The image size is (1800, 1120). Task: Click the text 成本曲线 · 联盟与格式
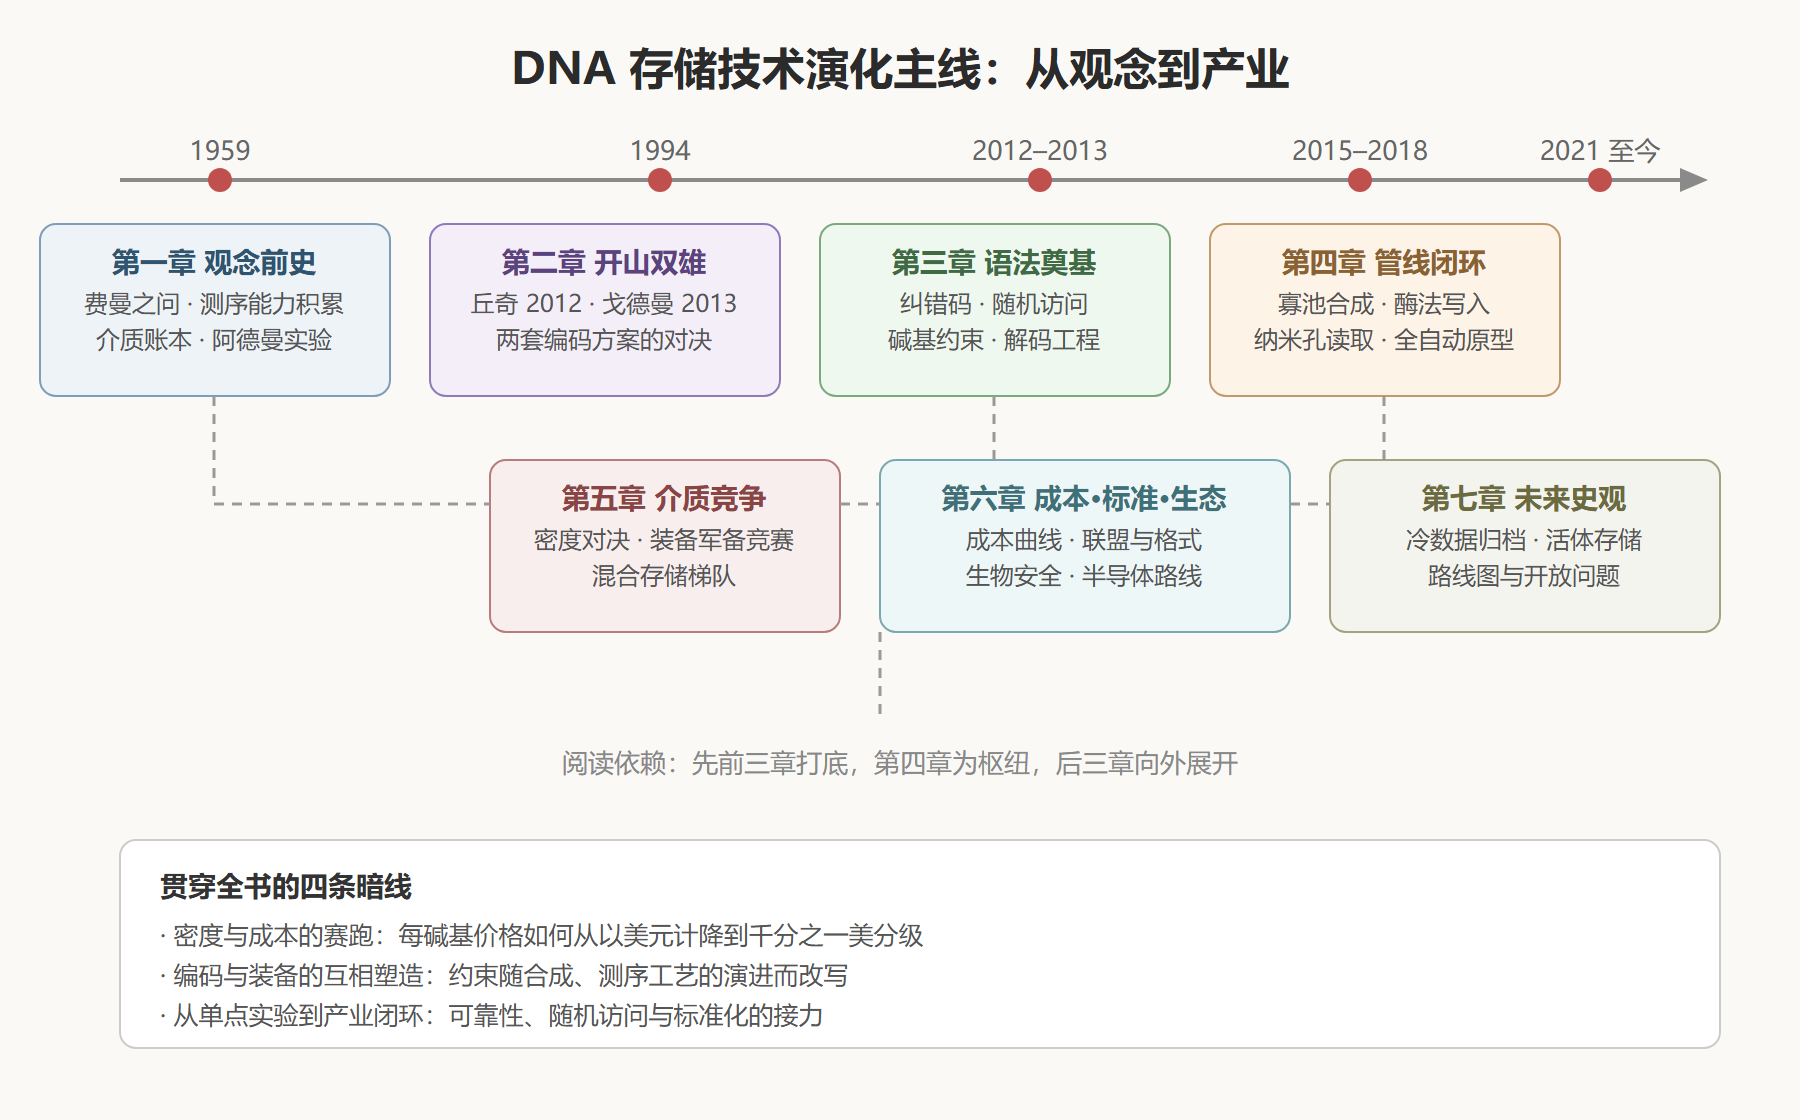pos(1084,540)
